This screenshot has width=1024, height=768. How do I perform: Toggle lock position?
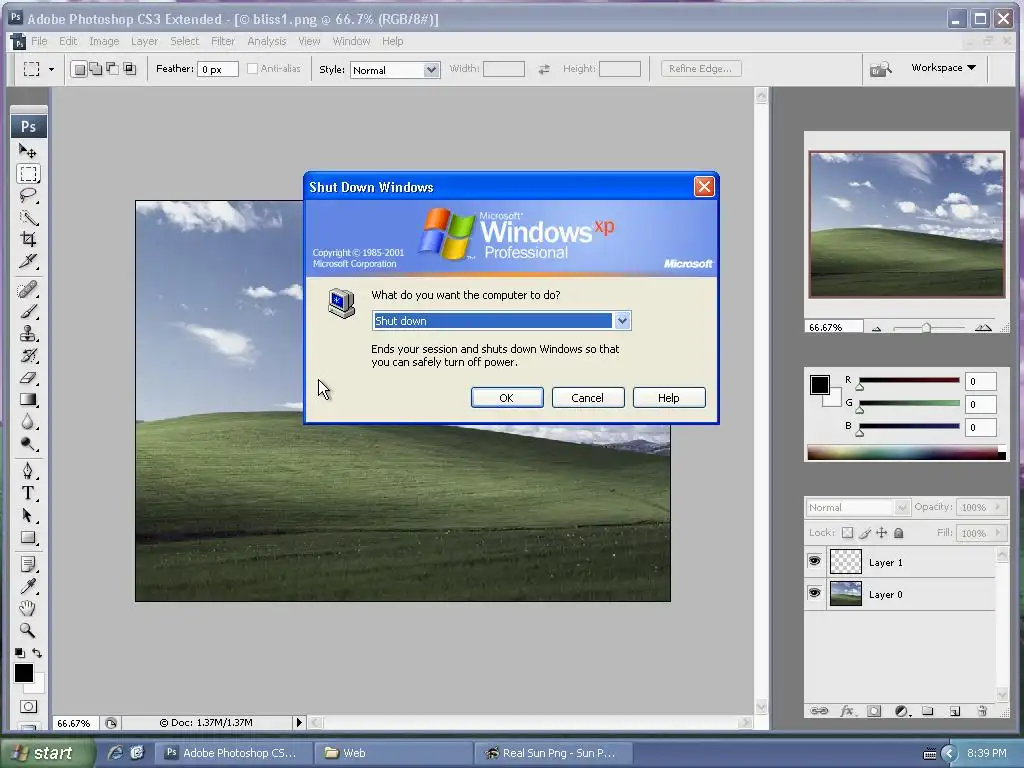882,533
